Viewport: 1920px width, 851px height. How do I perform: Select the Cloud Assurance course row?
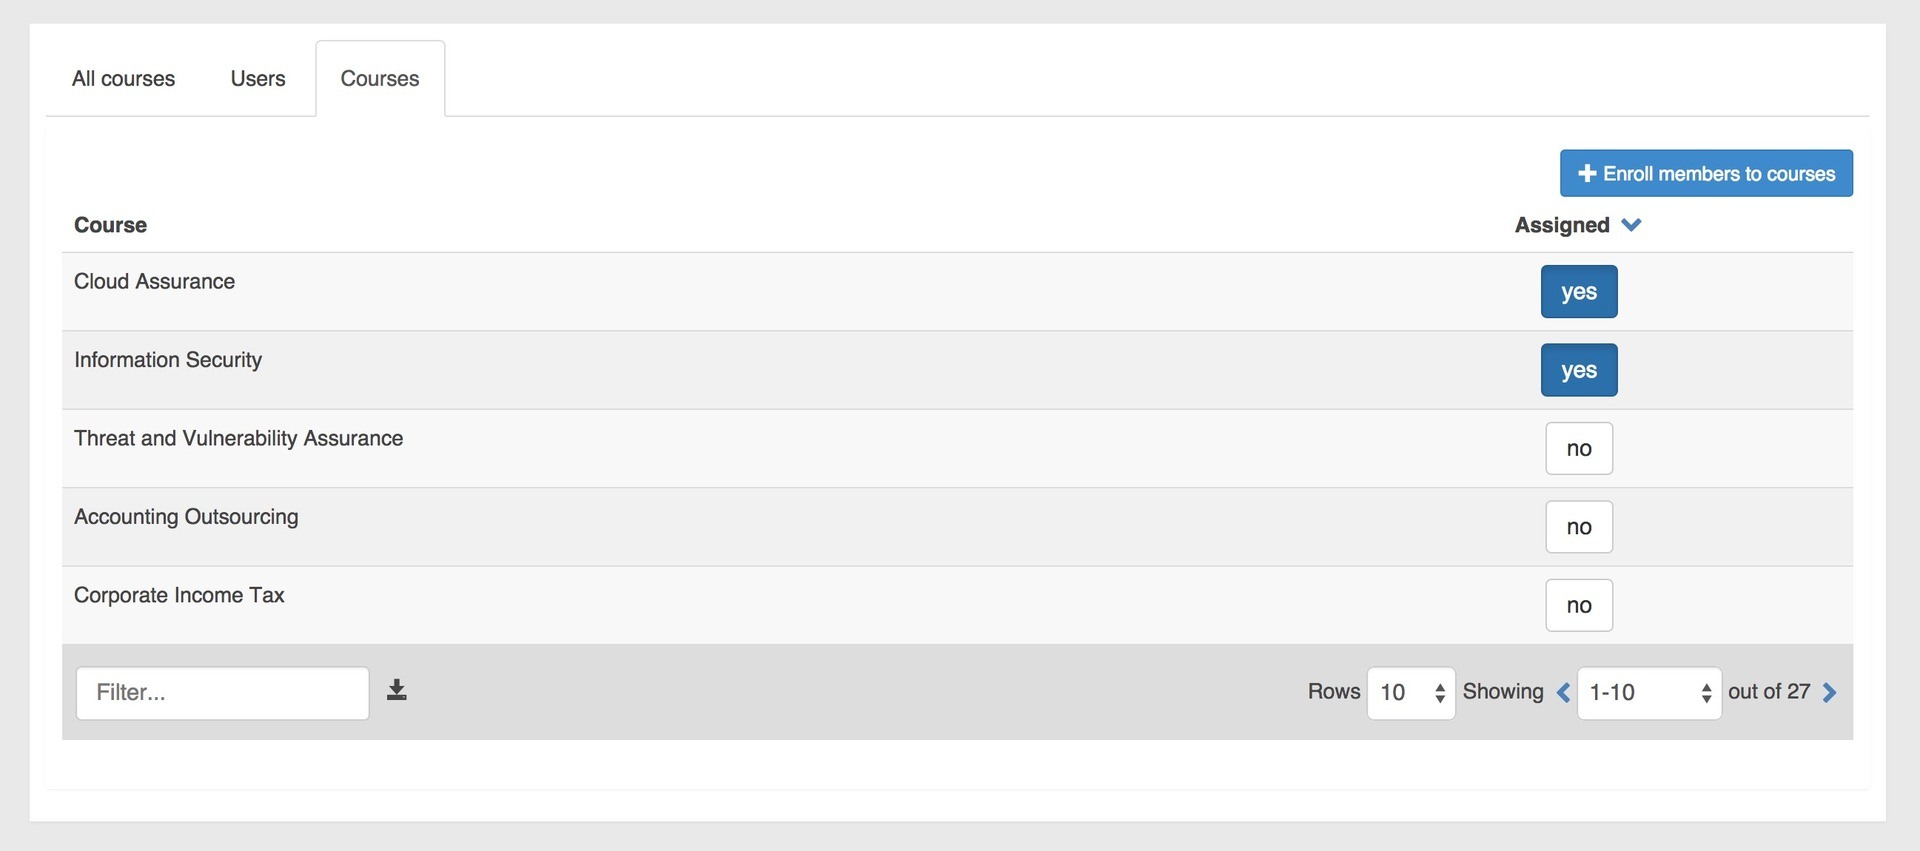click(957, 292)
